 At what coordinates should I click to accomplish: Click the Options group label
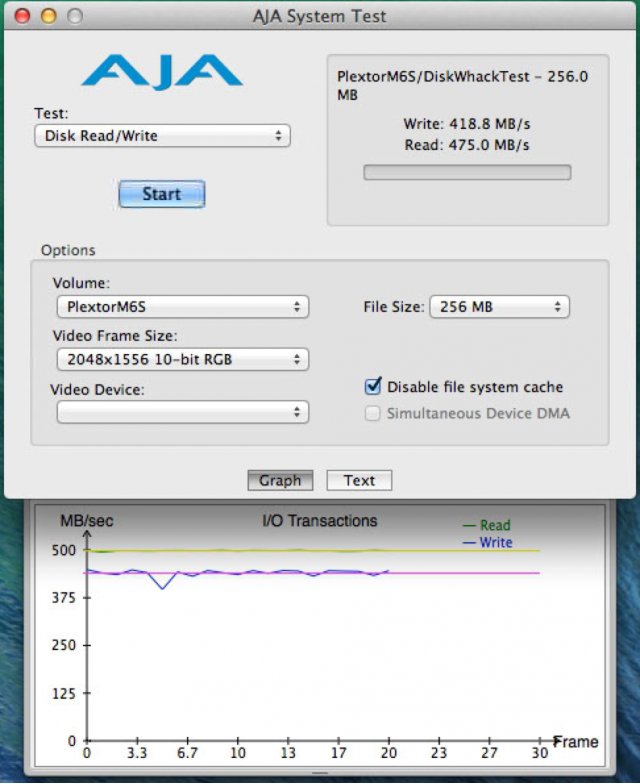(68, 250)
